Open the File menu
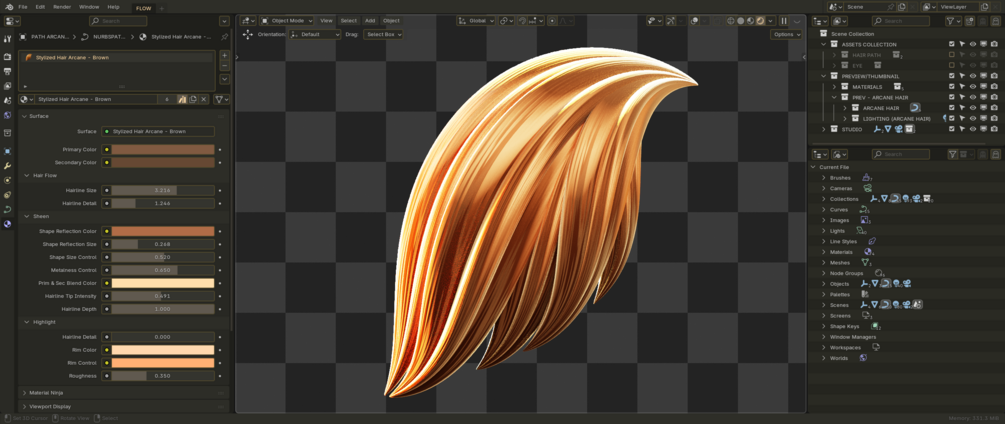1005x424 pixels. (x=22, y=6)
